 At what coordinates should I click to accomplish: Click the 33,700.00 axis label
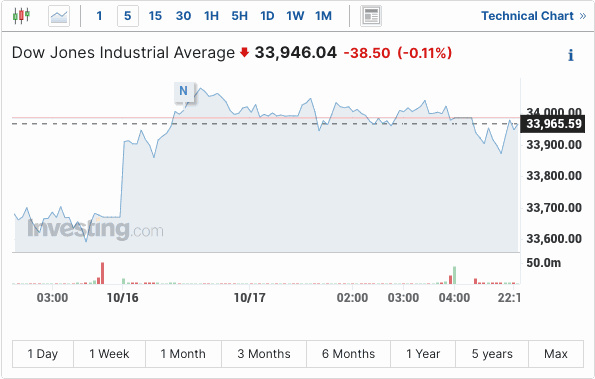tap(554, 208)
